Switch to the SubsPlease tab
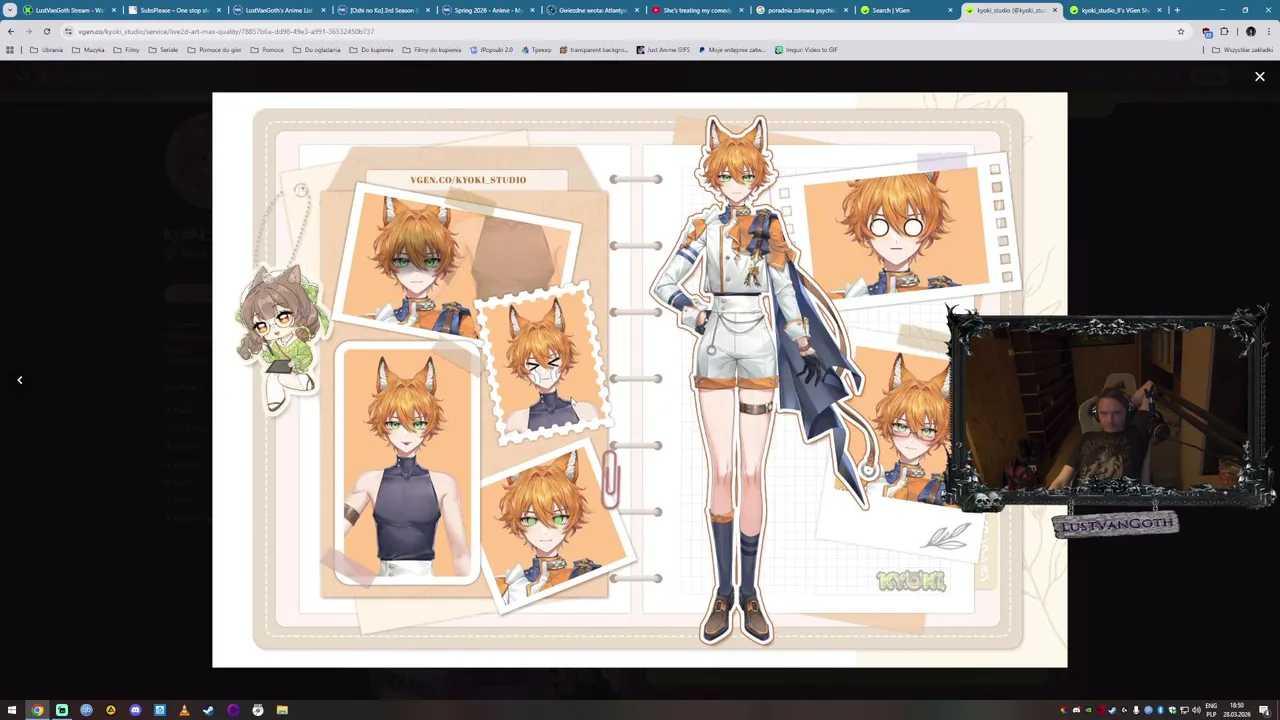1280x720 pixels. tap(175, 10)
